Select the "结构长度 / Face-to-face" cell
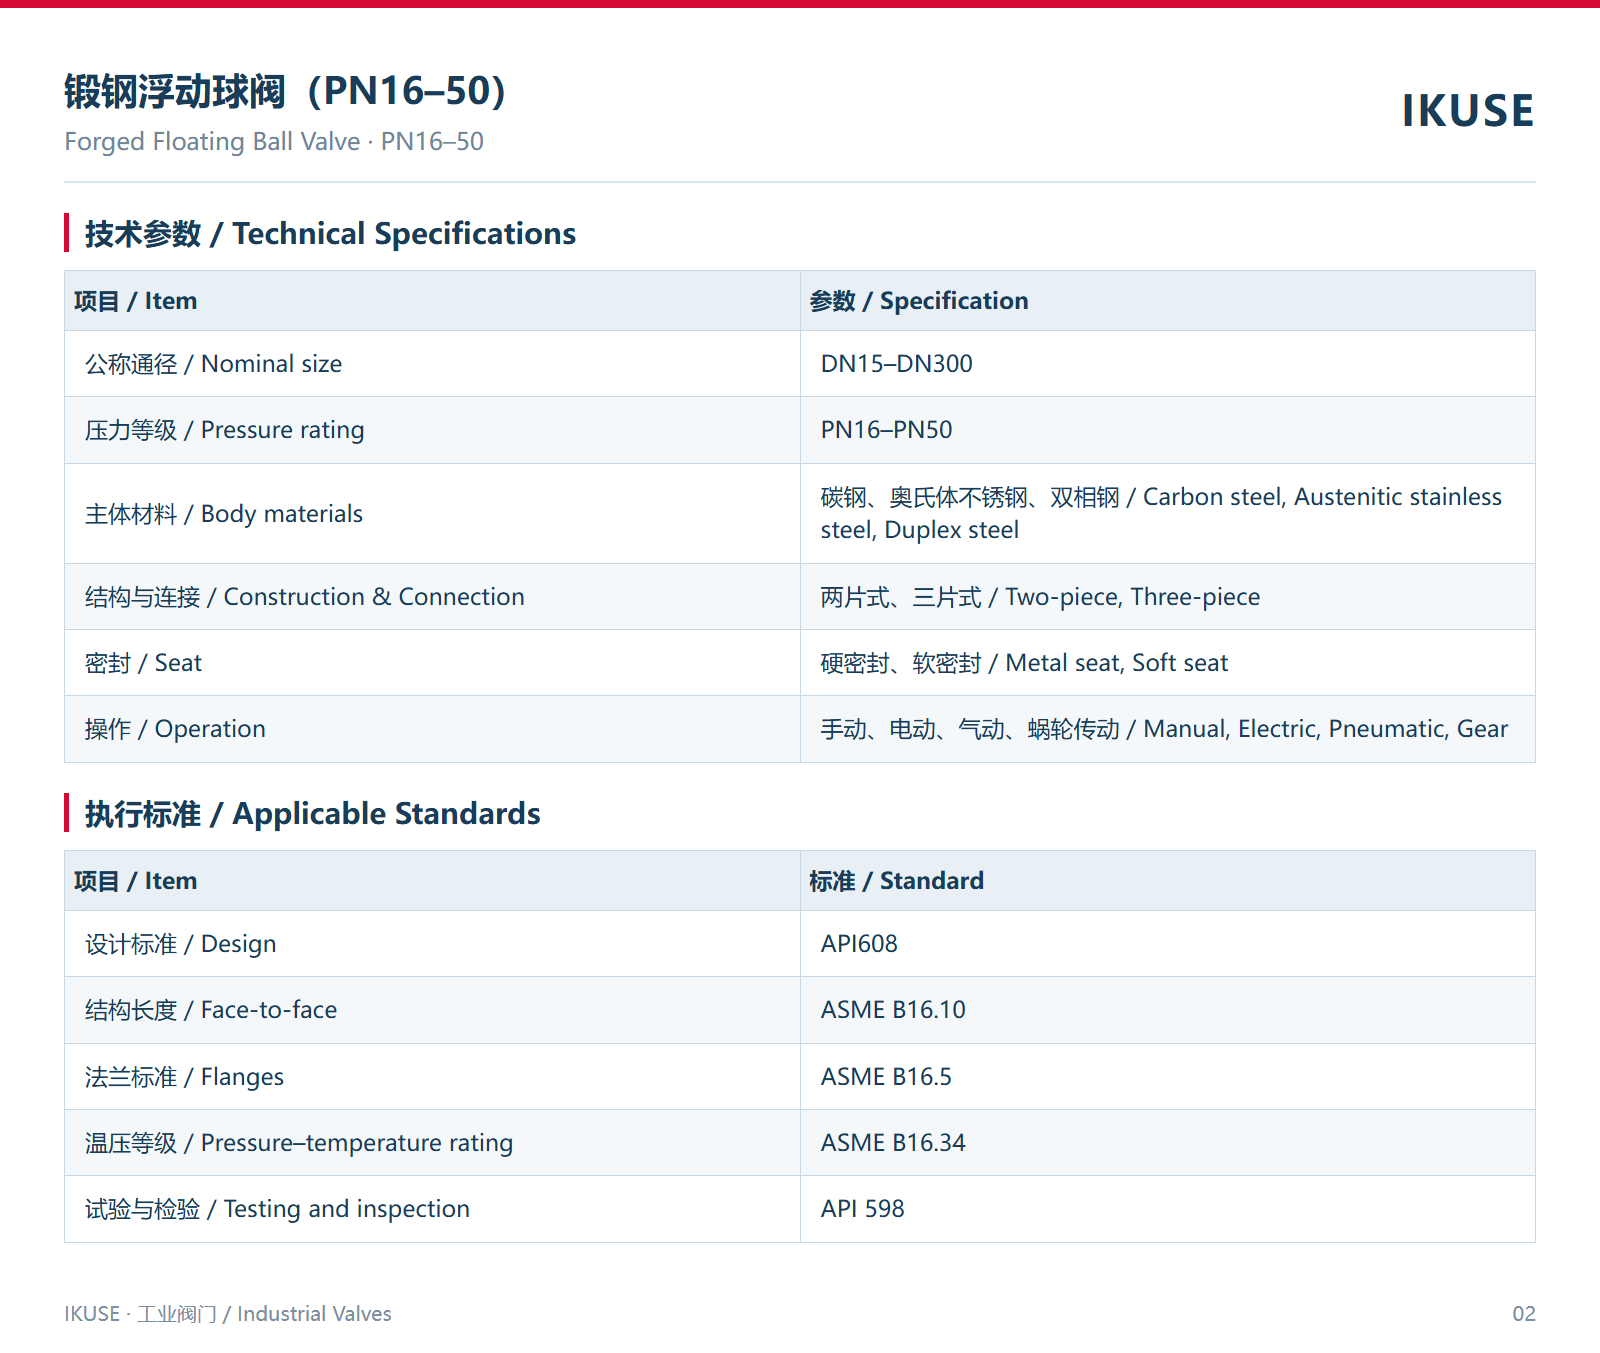The image size is (1600, 1353). (x=432, y=1010)
